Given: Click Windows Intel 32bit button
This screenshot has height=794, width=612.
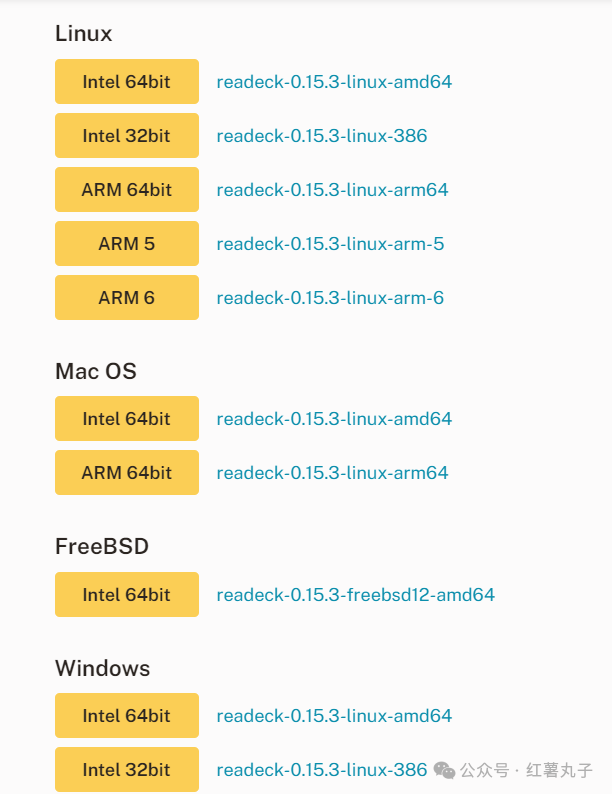Looking at the screenshot, I should (x=127, y=770).
